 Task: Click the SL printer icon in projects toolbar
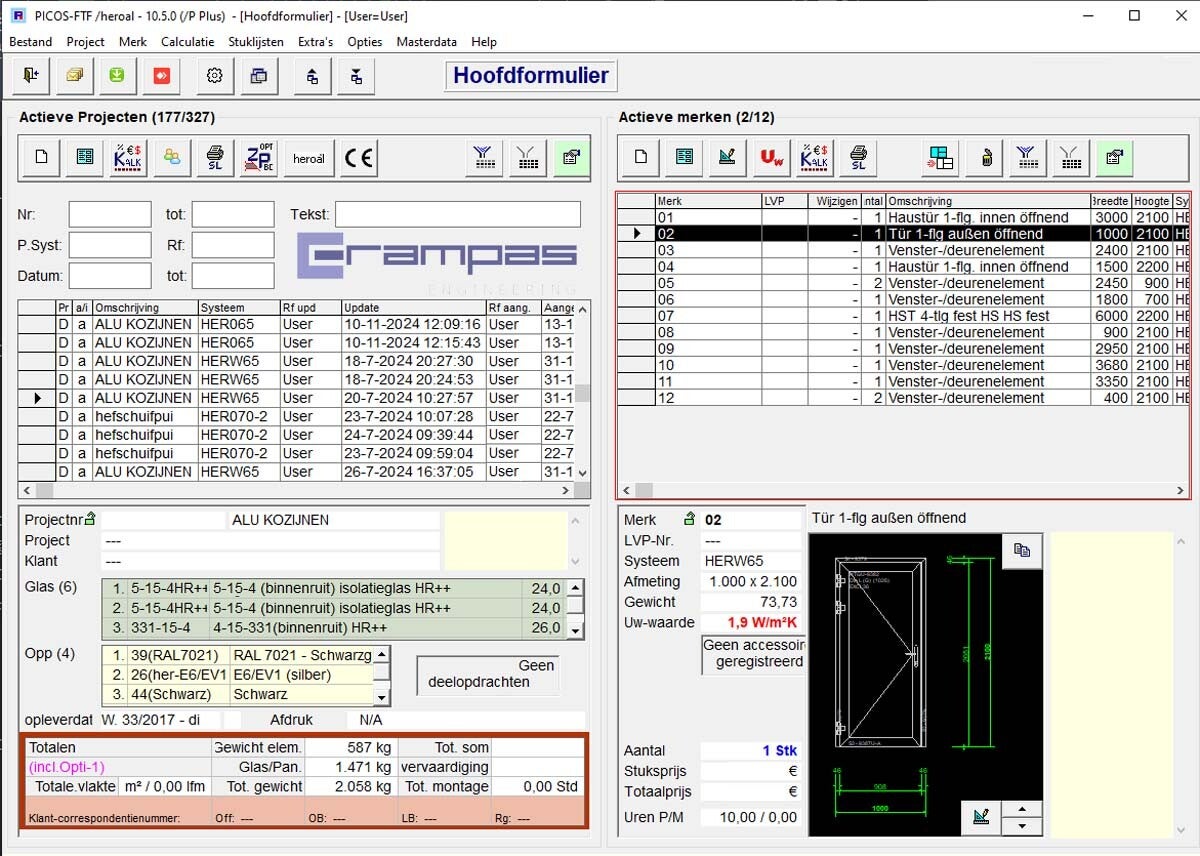215,157
